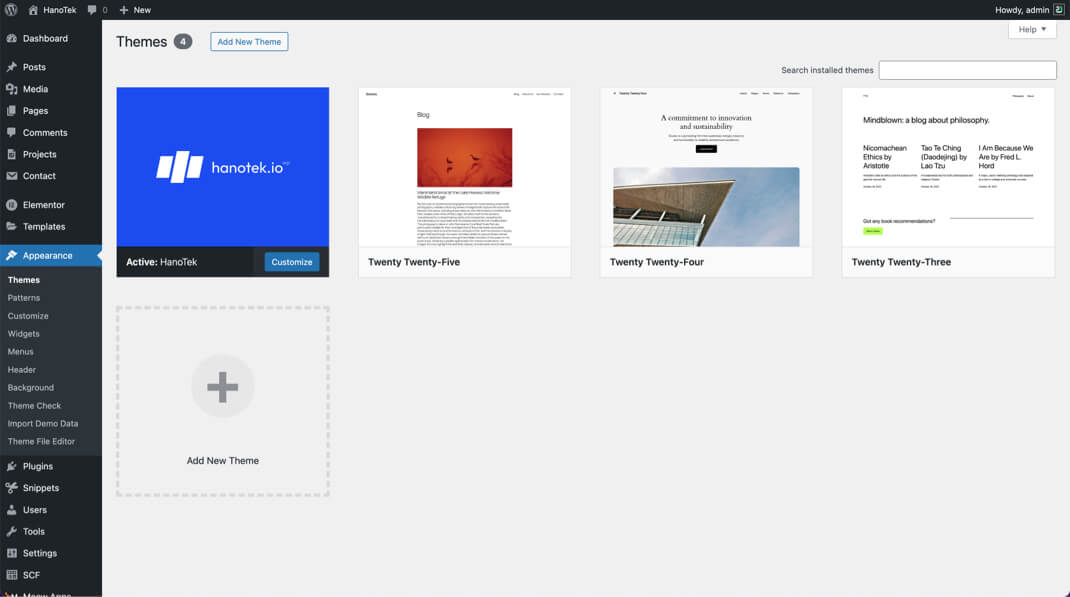This screenshot has width=1070, height=597.
Task: Open the Twenty Twenty-Four theme thumbnail
Action: tap(706, 167)
